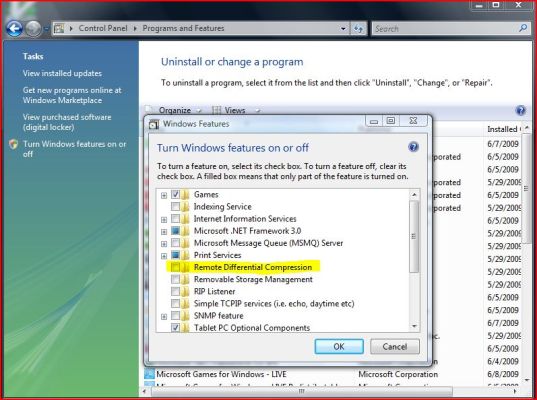
Task: Check the Indexing Service checkbox
Action: (175, 207)
